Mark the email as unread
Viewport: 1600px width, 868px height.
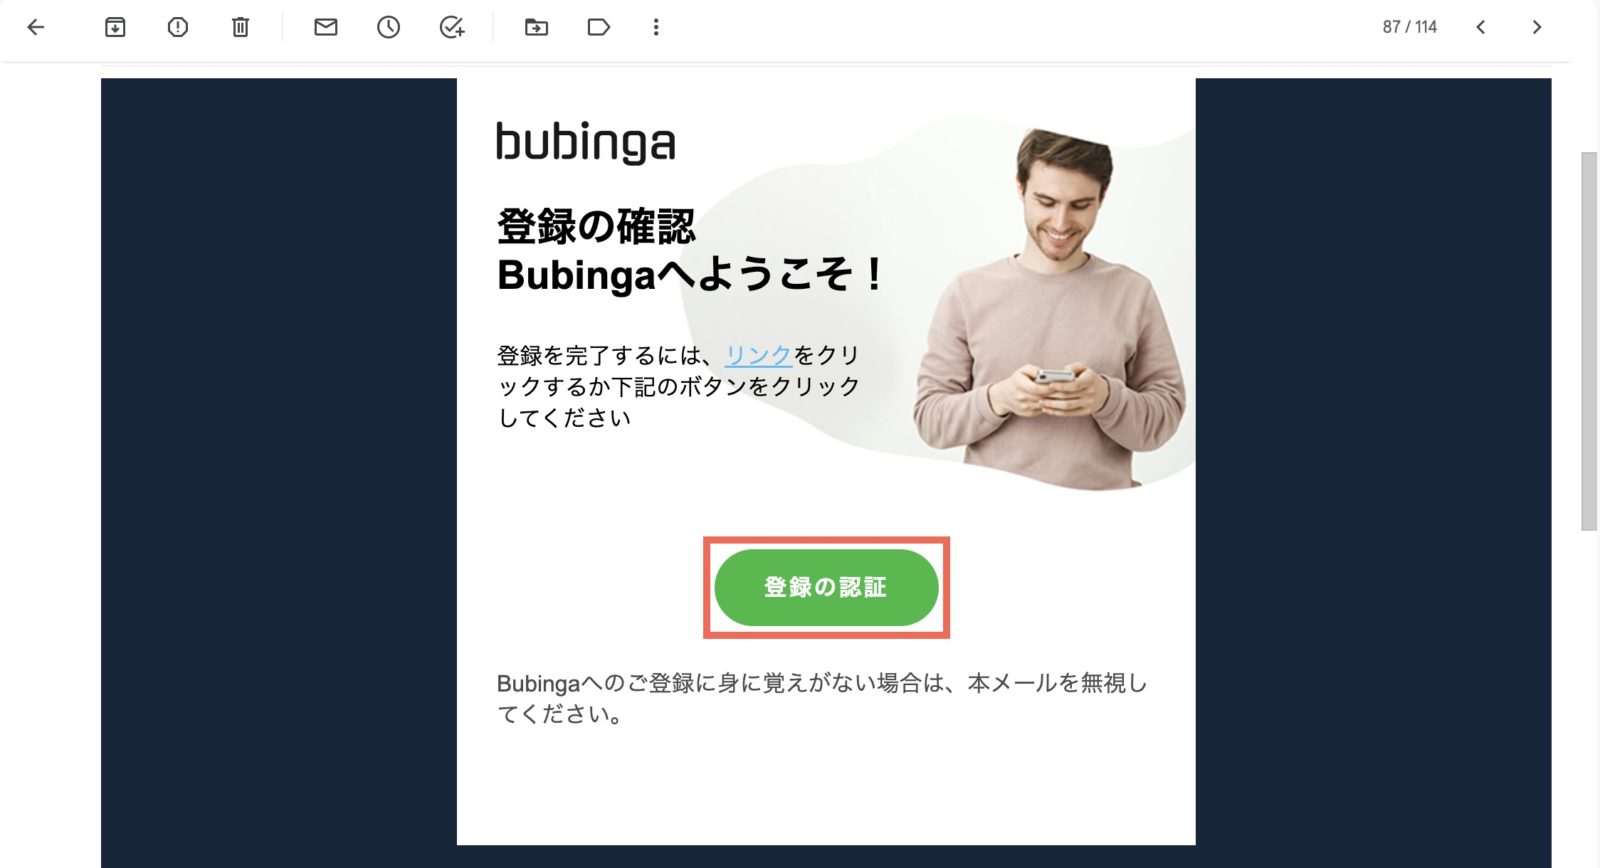point(326,27)
